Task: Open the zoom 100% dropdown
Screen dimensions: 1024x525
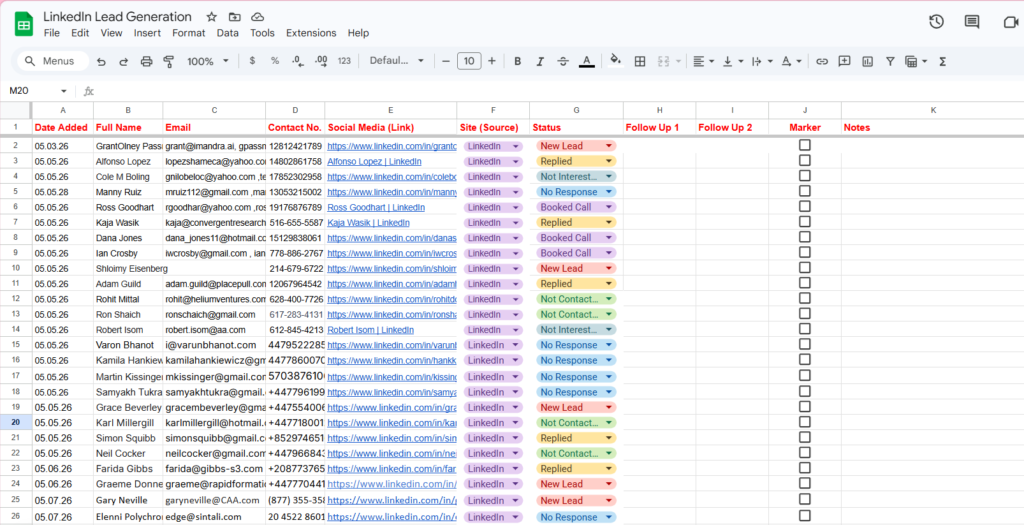Action: (208, 61)
